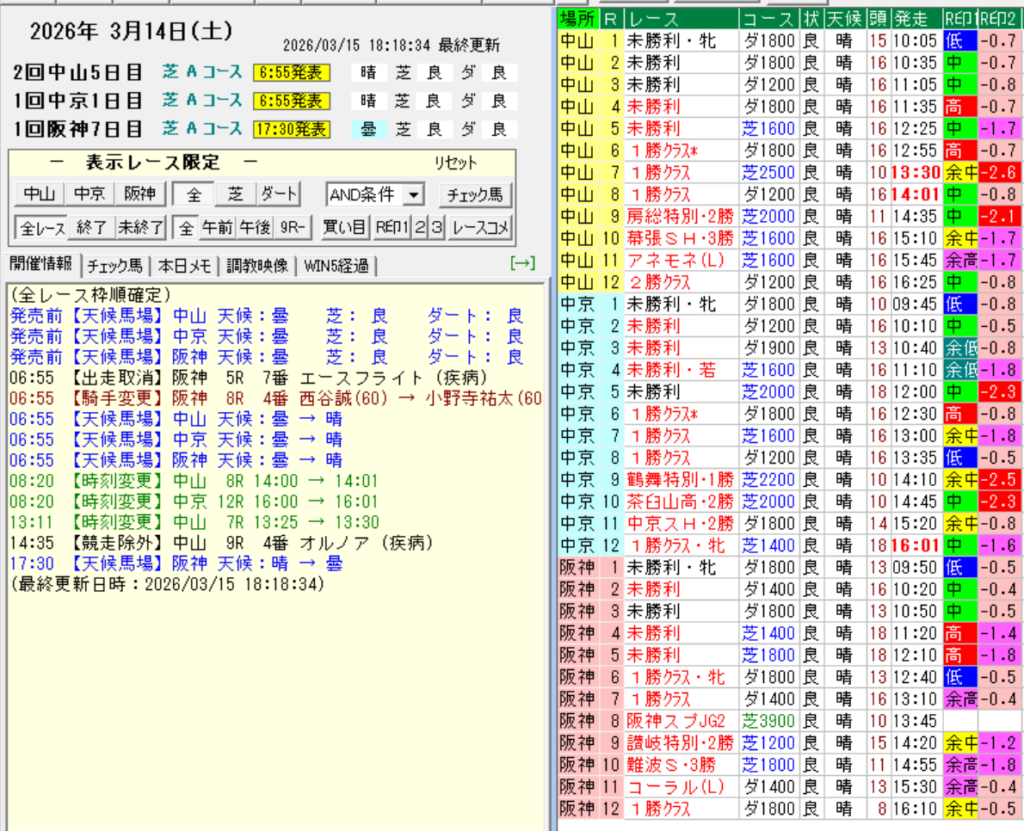
Task: Switch to the 調教映像 tab
Action: [256, 265]
